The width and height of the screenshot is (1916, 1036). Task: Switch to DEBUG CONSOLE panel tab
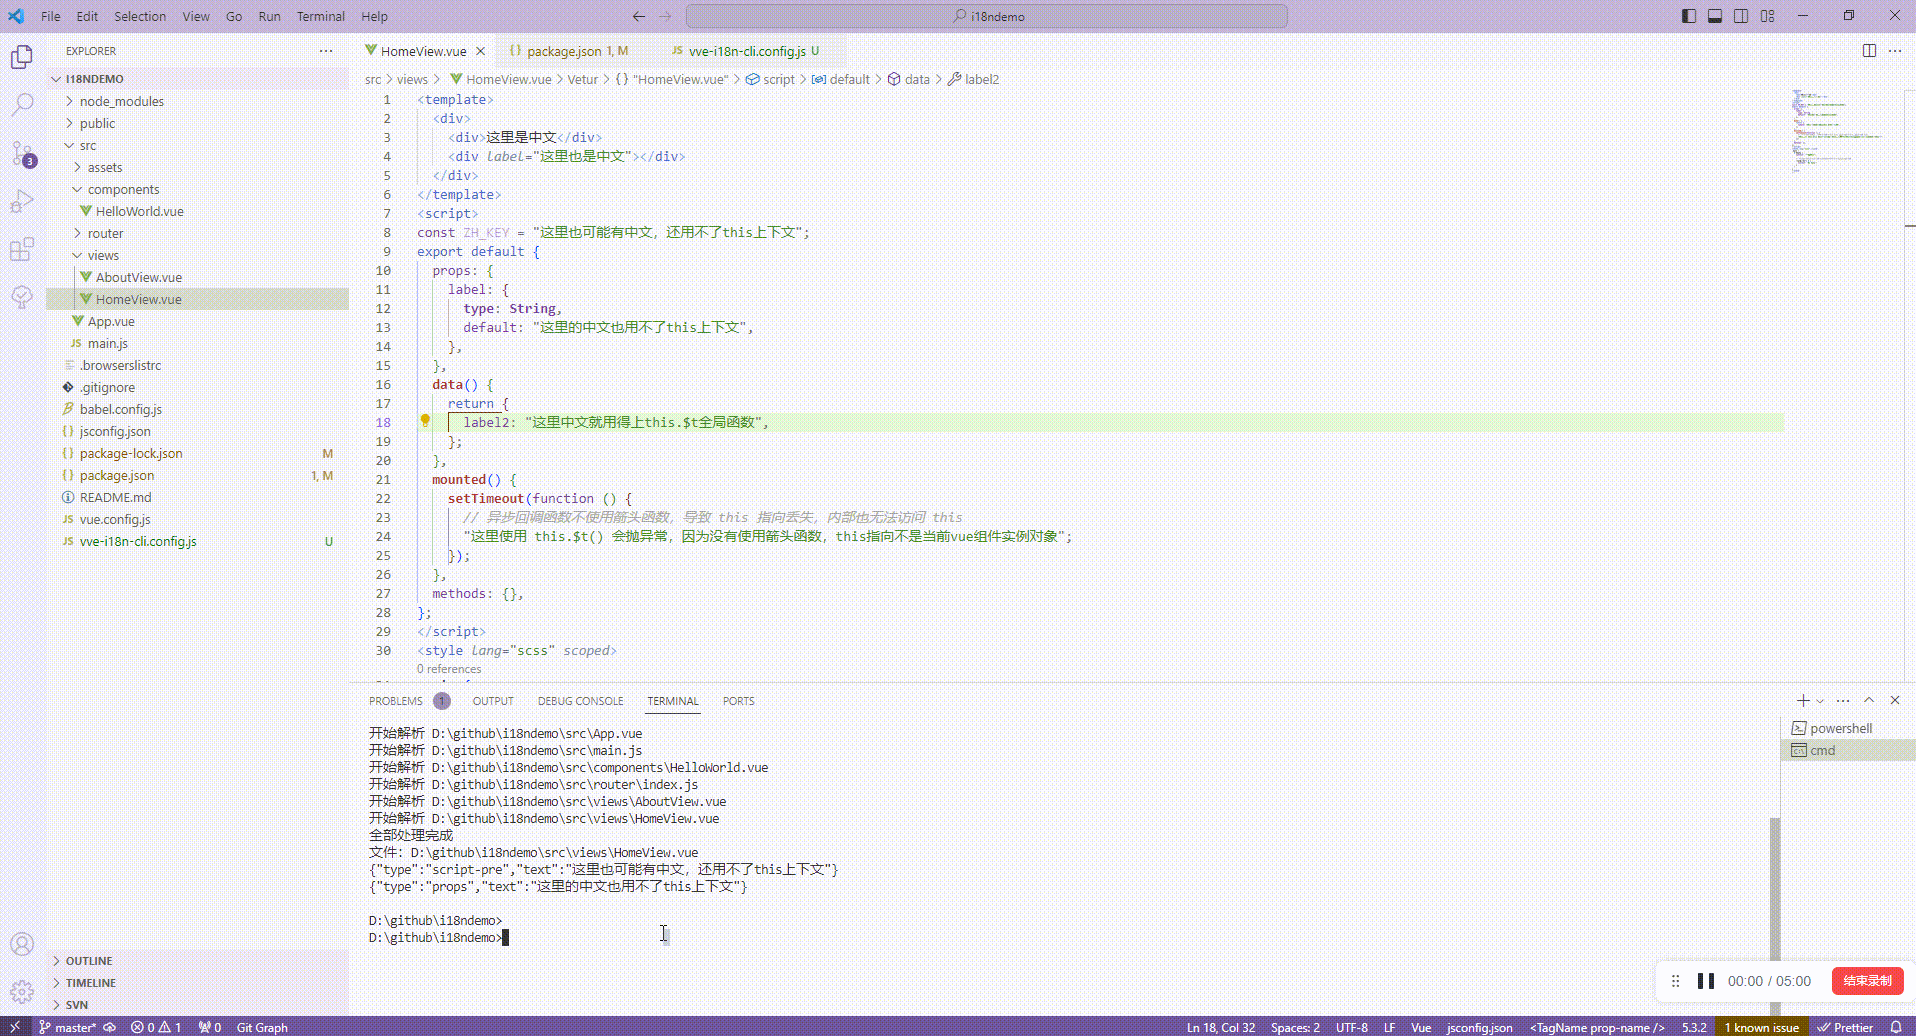click(580, 701)
